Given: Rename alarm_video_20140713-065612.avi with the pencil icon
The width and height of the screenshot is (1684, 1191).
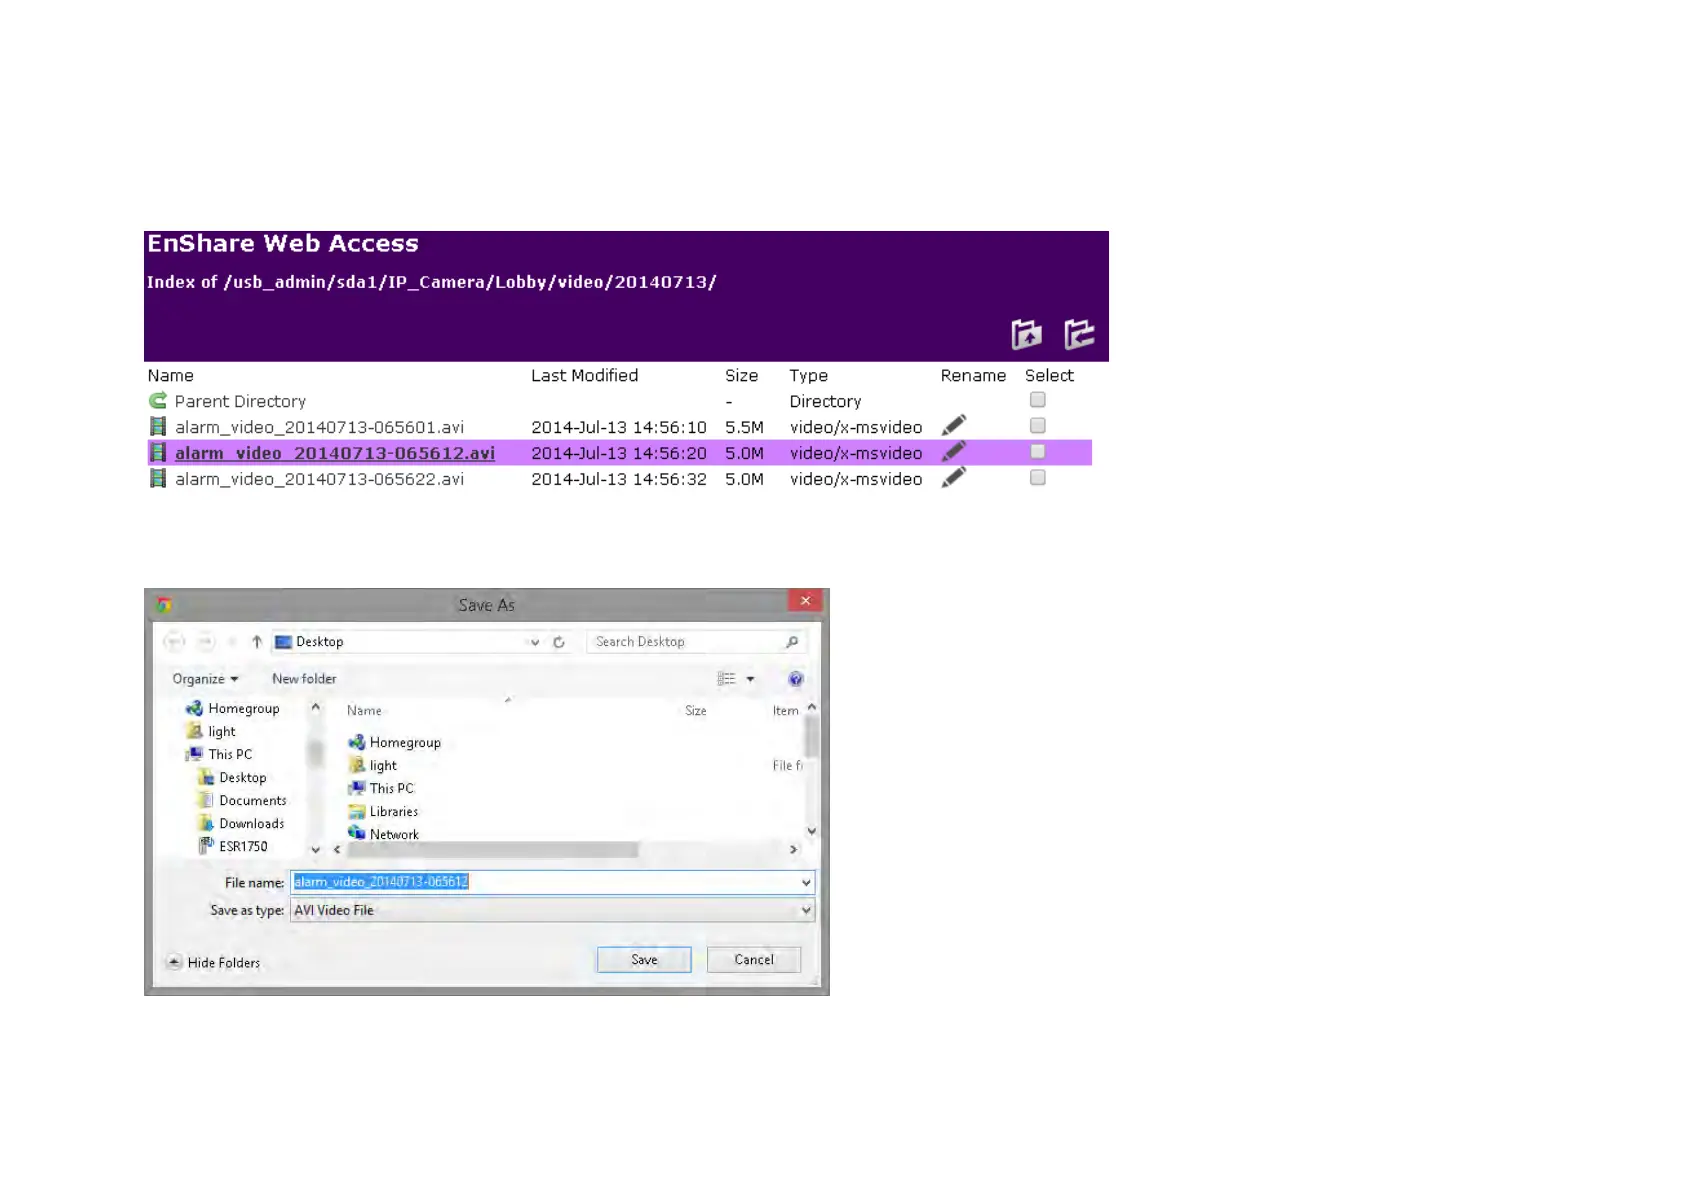Looking at the screenshot, I should [x=954, y=452].
